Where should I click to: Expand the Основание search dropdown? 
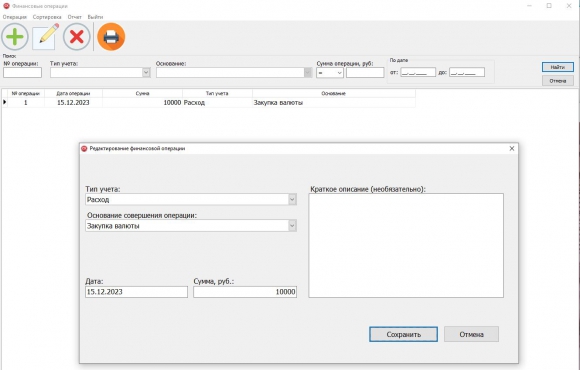click(307, 73)
